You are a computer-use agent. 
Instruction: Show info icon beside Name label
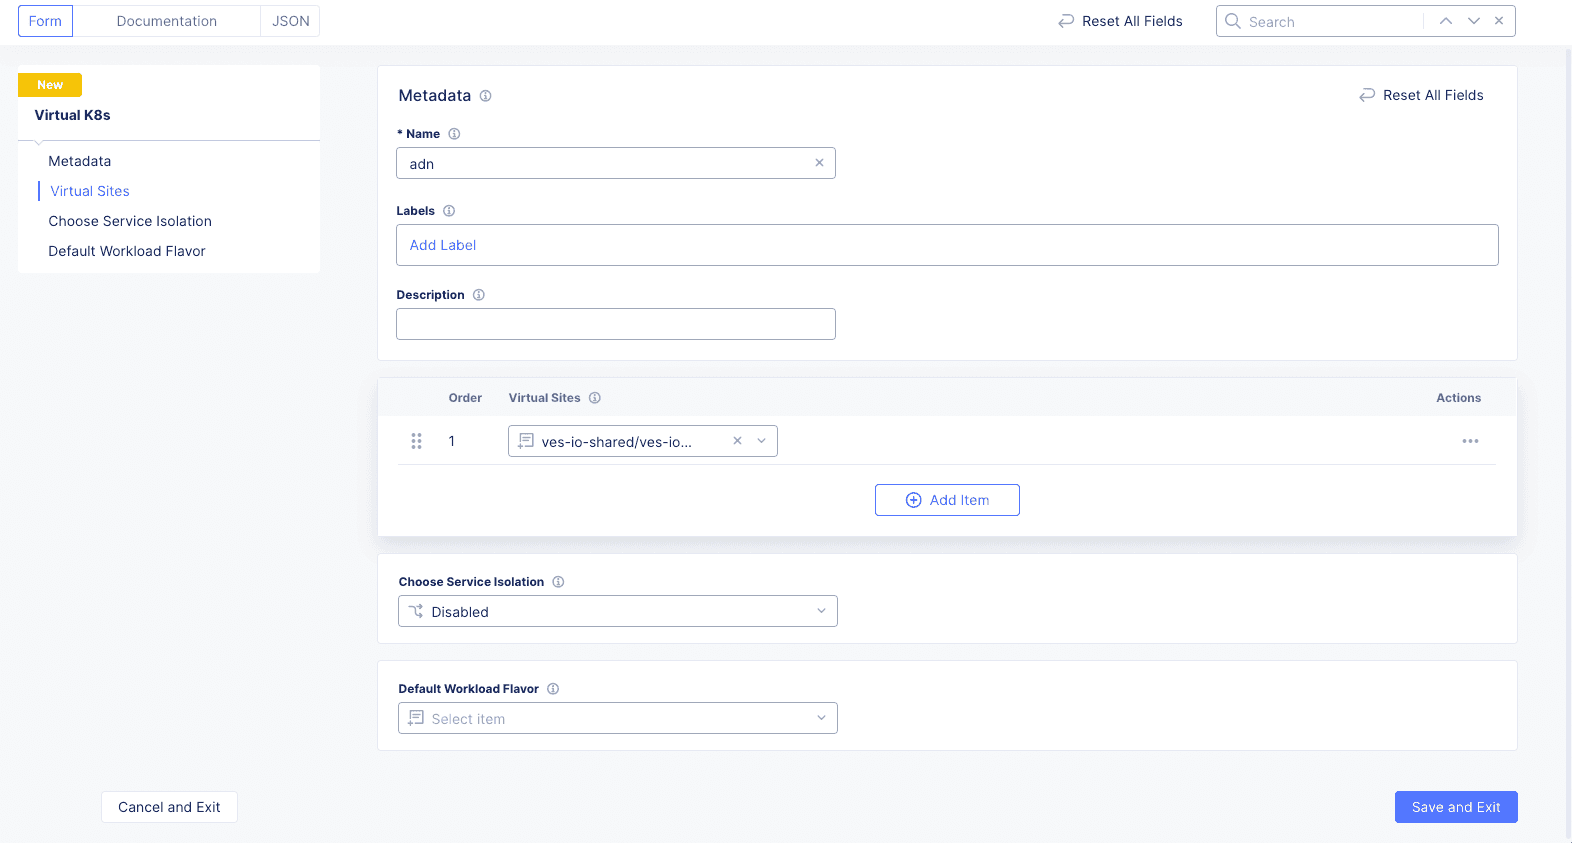pos(454,134)
